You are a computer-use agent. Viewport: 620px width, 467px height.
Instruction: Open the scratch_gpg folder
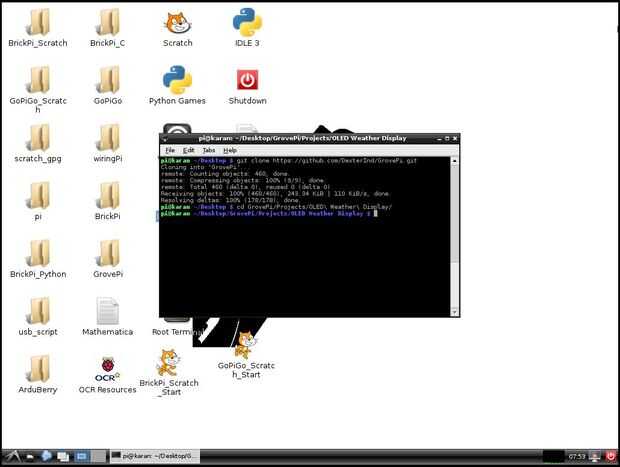pos(38,138)
